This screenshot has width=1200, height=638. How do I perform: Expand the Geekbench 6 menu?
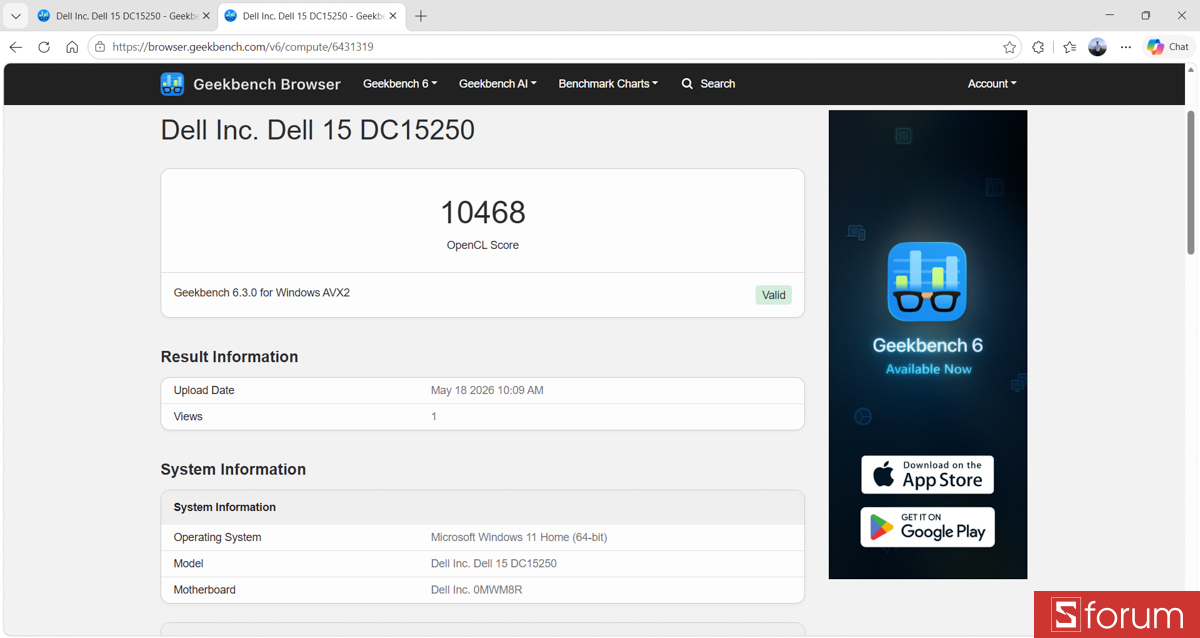[x=400, y=84]
